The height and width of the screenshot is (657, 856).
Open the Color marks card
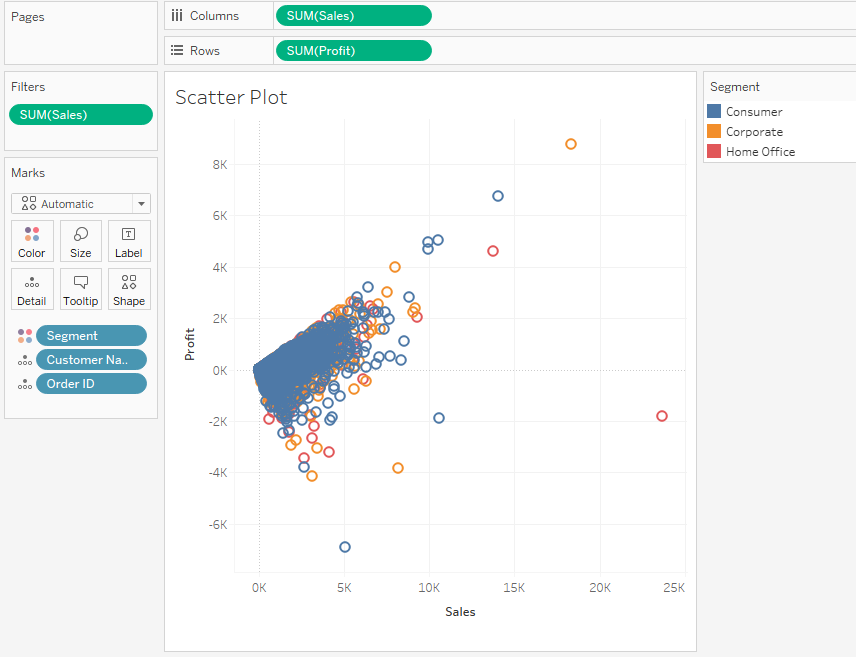(x=32, y=241)
